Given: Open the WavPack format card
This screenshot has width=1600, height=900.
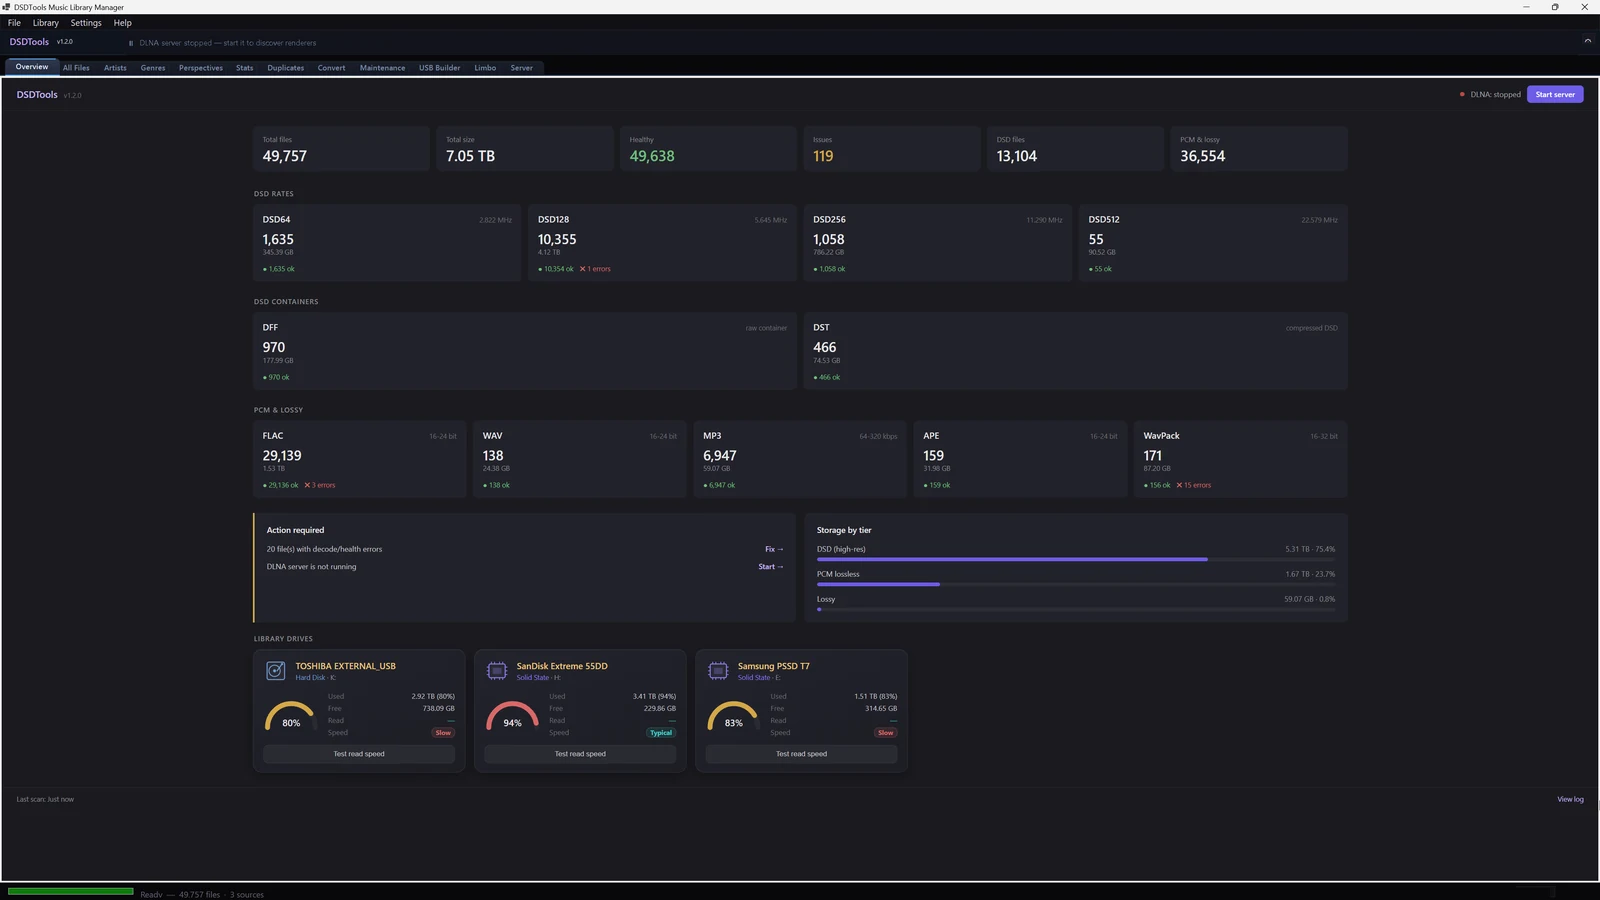Looking at the screenshot, I should [x=1241, y=459].
